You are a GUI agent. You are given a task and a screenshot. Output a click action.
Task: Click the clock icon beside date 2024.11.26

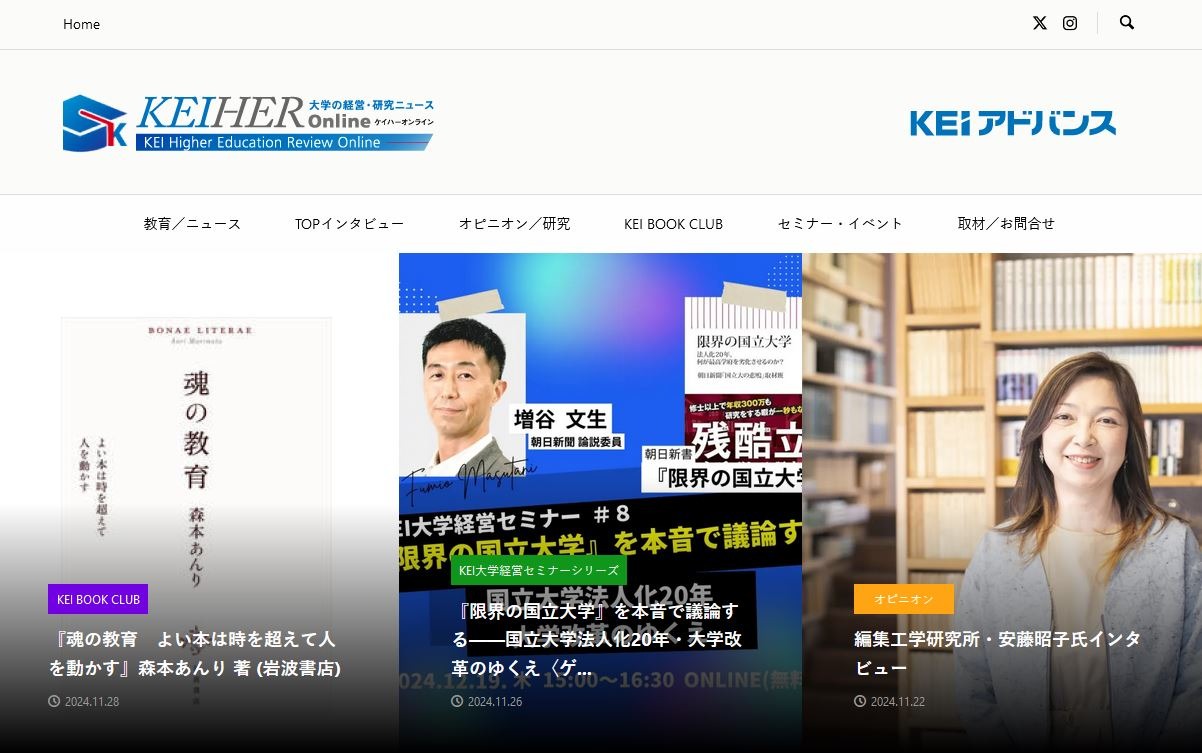click(455, 701)
